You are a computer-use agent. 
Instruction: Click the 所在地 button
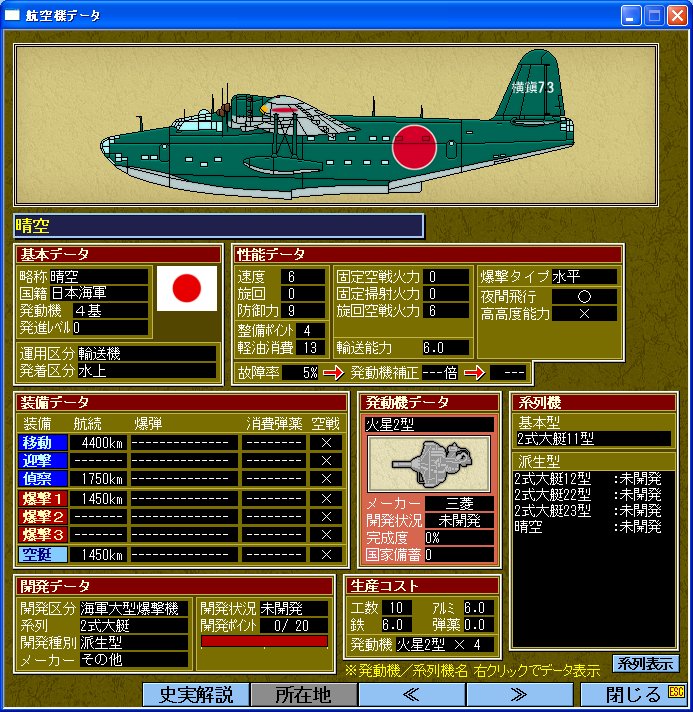(x=303, y=695)
